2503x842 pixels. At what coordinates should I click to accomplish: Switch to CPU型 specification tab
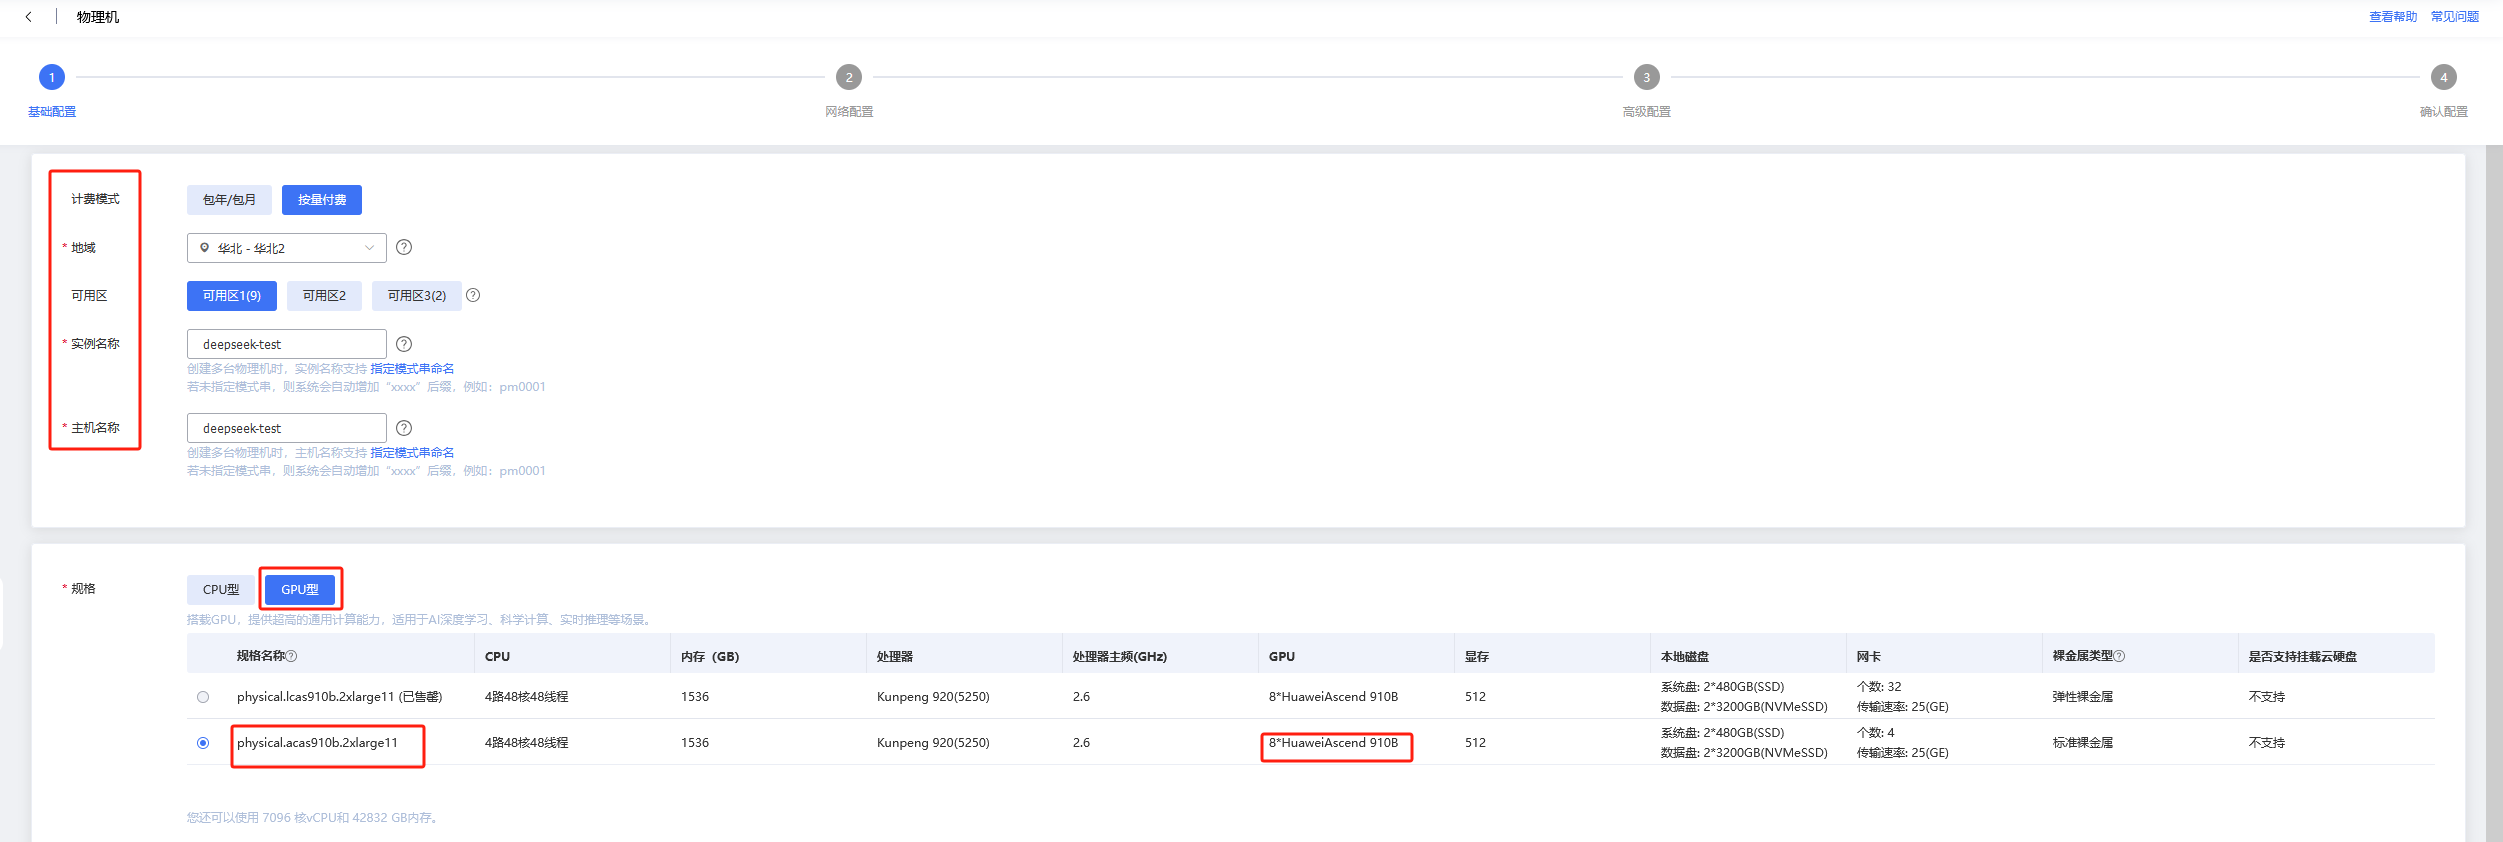221,590
